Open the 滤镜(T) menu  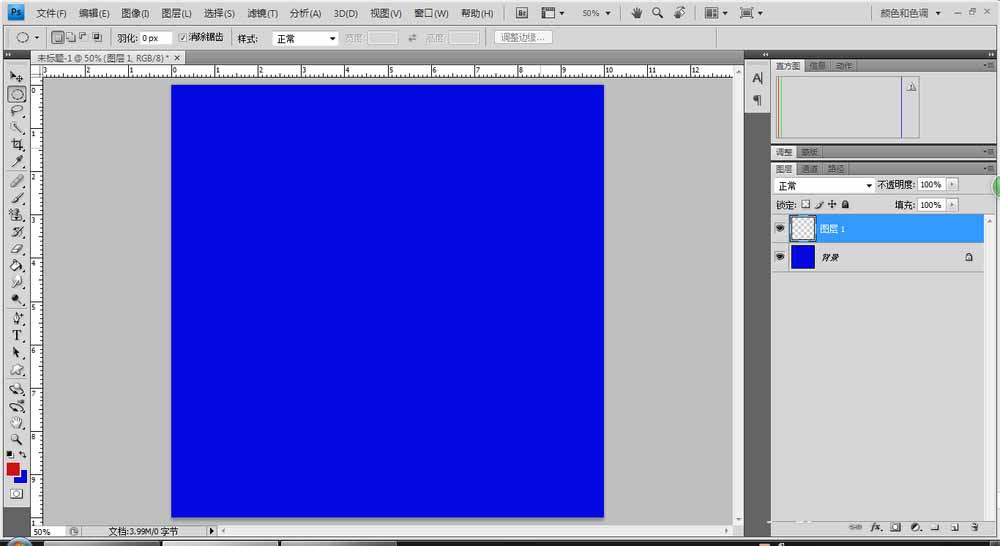tap(262, 13)
